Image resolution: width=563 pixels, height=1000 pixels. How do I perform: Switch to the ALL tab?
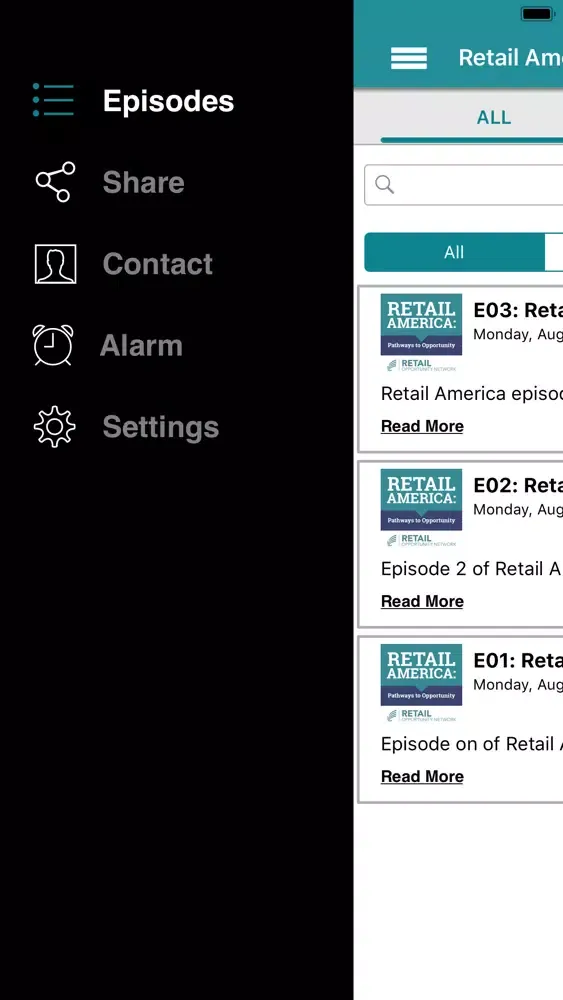point(494,117)
